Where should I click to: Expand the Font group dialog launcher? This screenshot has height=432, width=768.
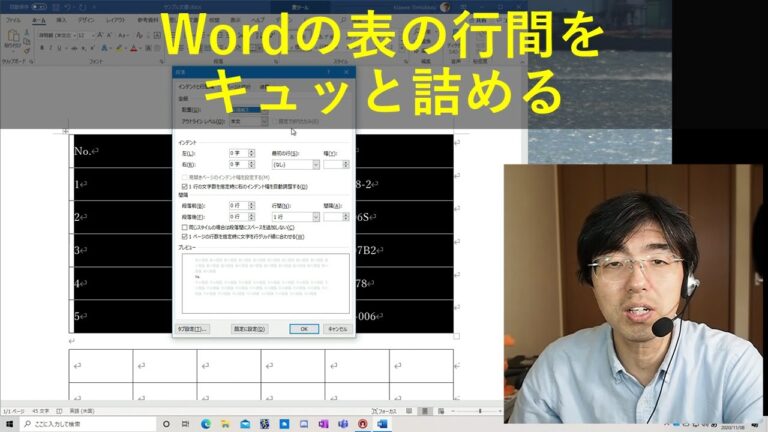click(162, 62)
